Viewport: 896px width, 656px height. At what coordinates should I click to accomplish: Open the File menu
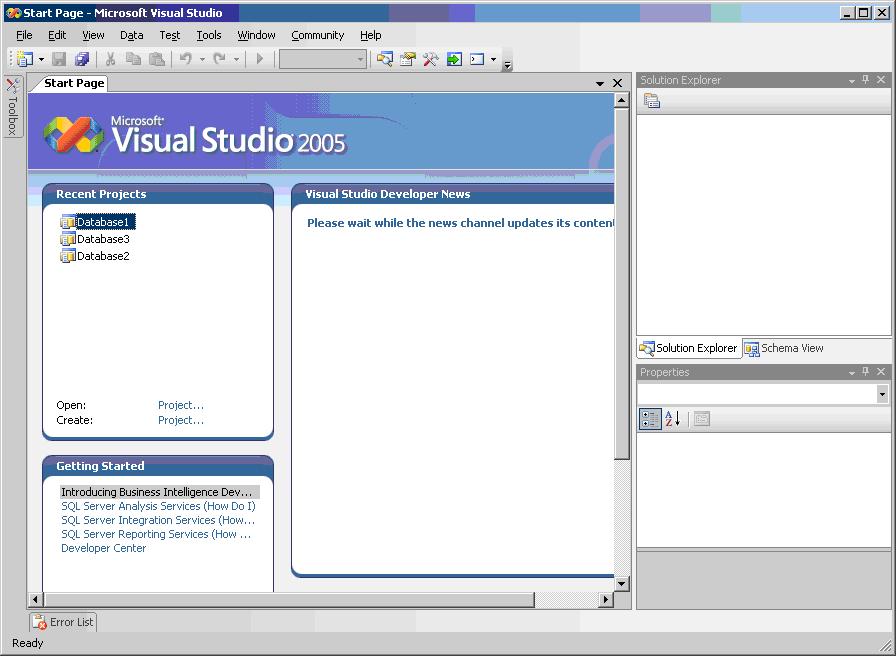pyautogui.click(x=24, y=35)
